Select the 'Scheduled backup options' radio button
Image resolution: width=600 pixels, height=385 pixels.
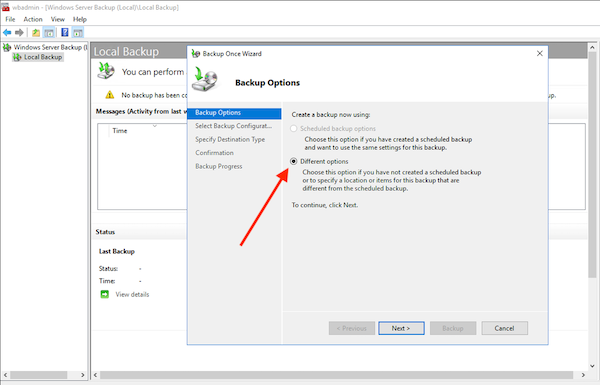(x=293, y=129)
